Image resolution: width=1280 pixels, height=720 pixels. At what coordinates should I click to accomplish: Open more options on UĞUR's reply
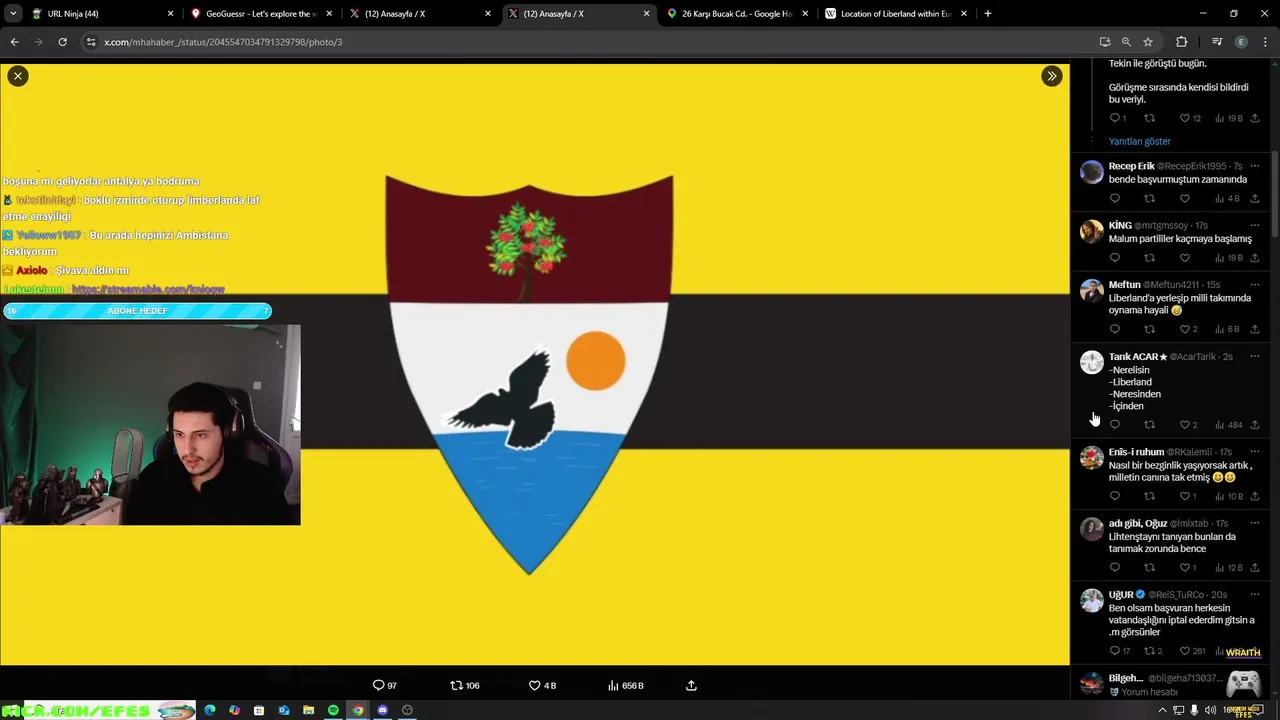click(1255, 594)
